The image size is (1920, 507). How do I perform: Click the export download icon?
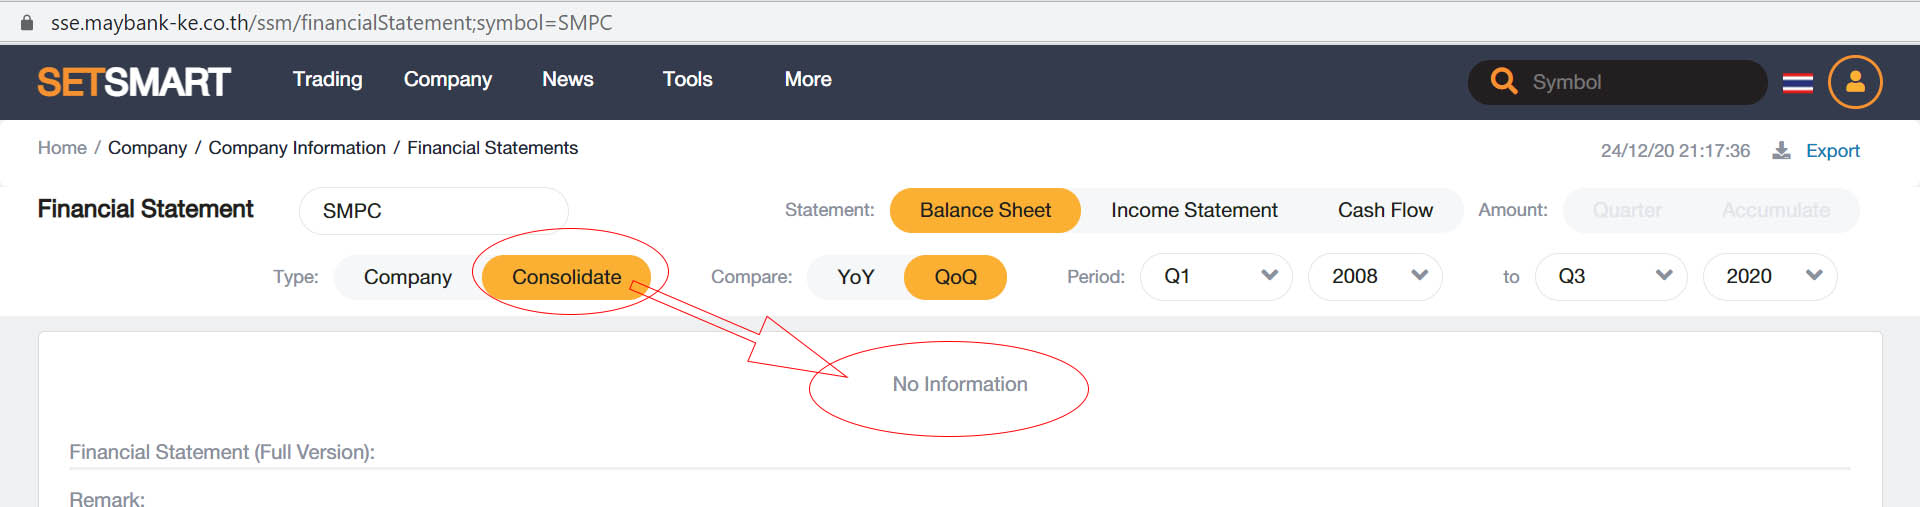(x=1781, y=151)
